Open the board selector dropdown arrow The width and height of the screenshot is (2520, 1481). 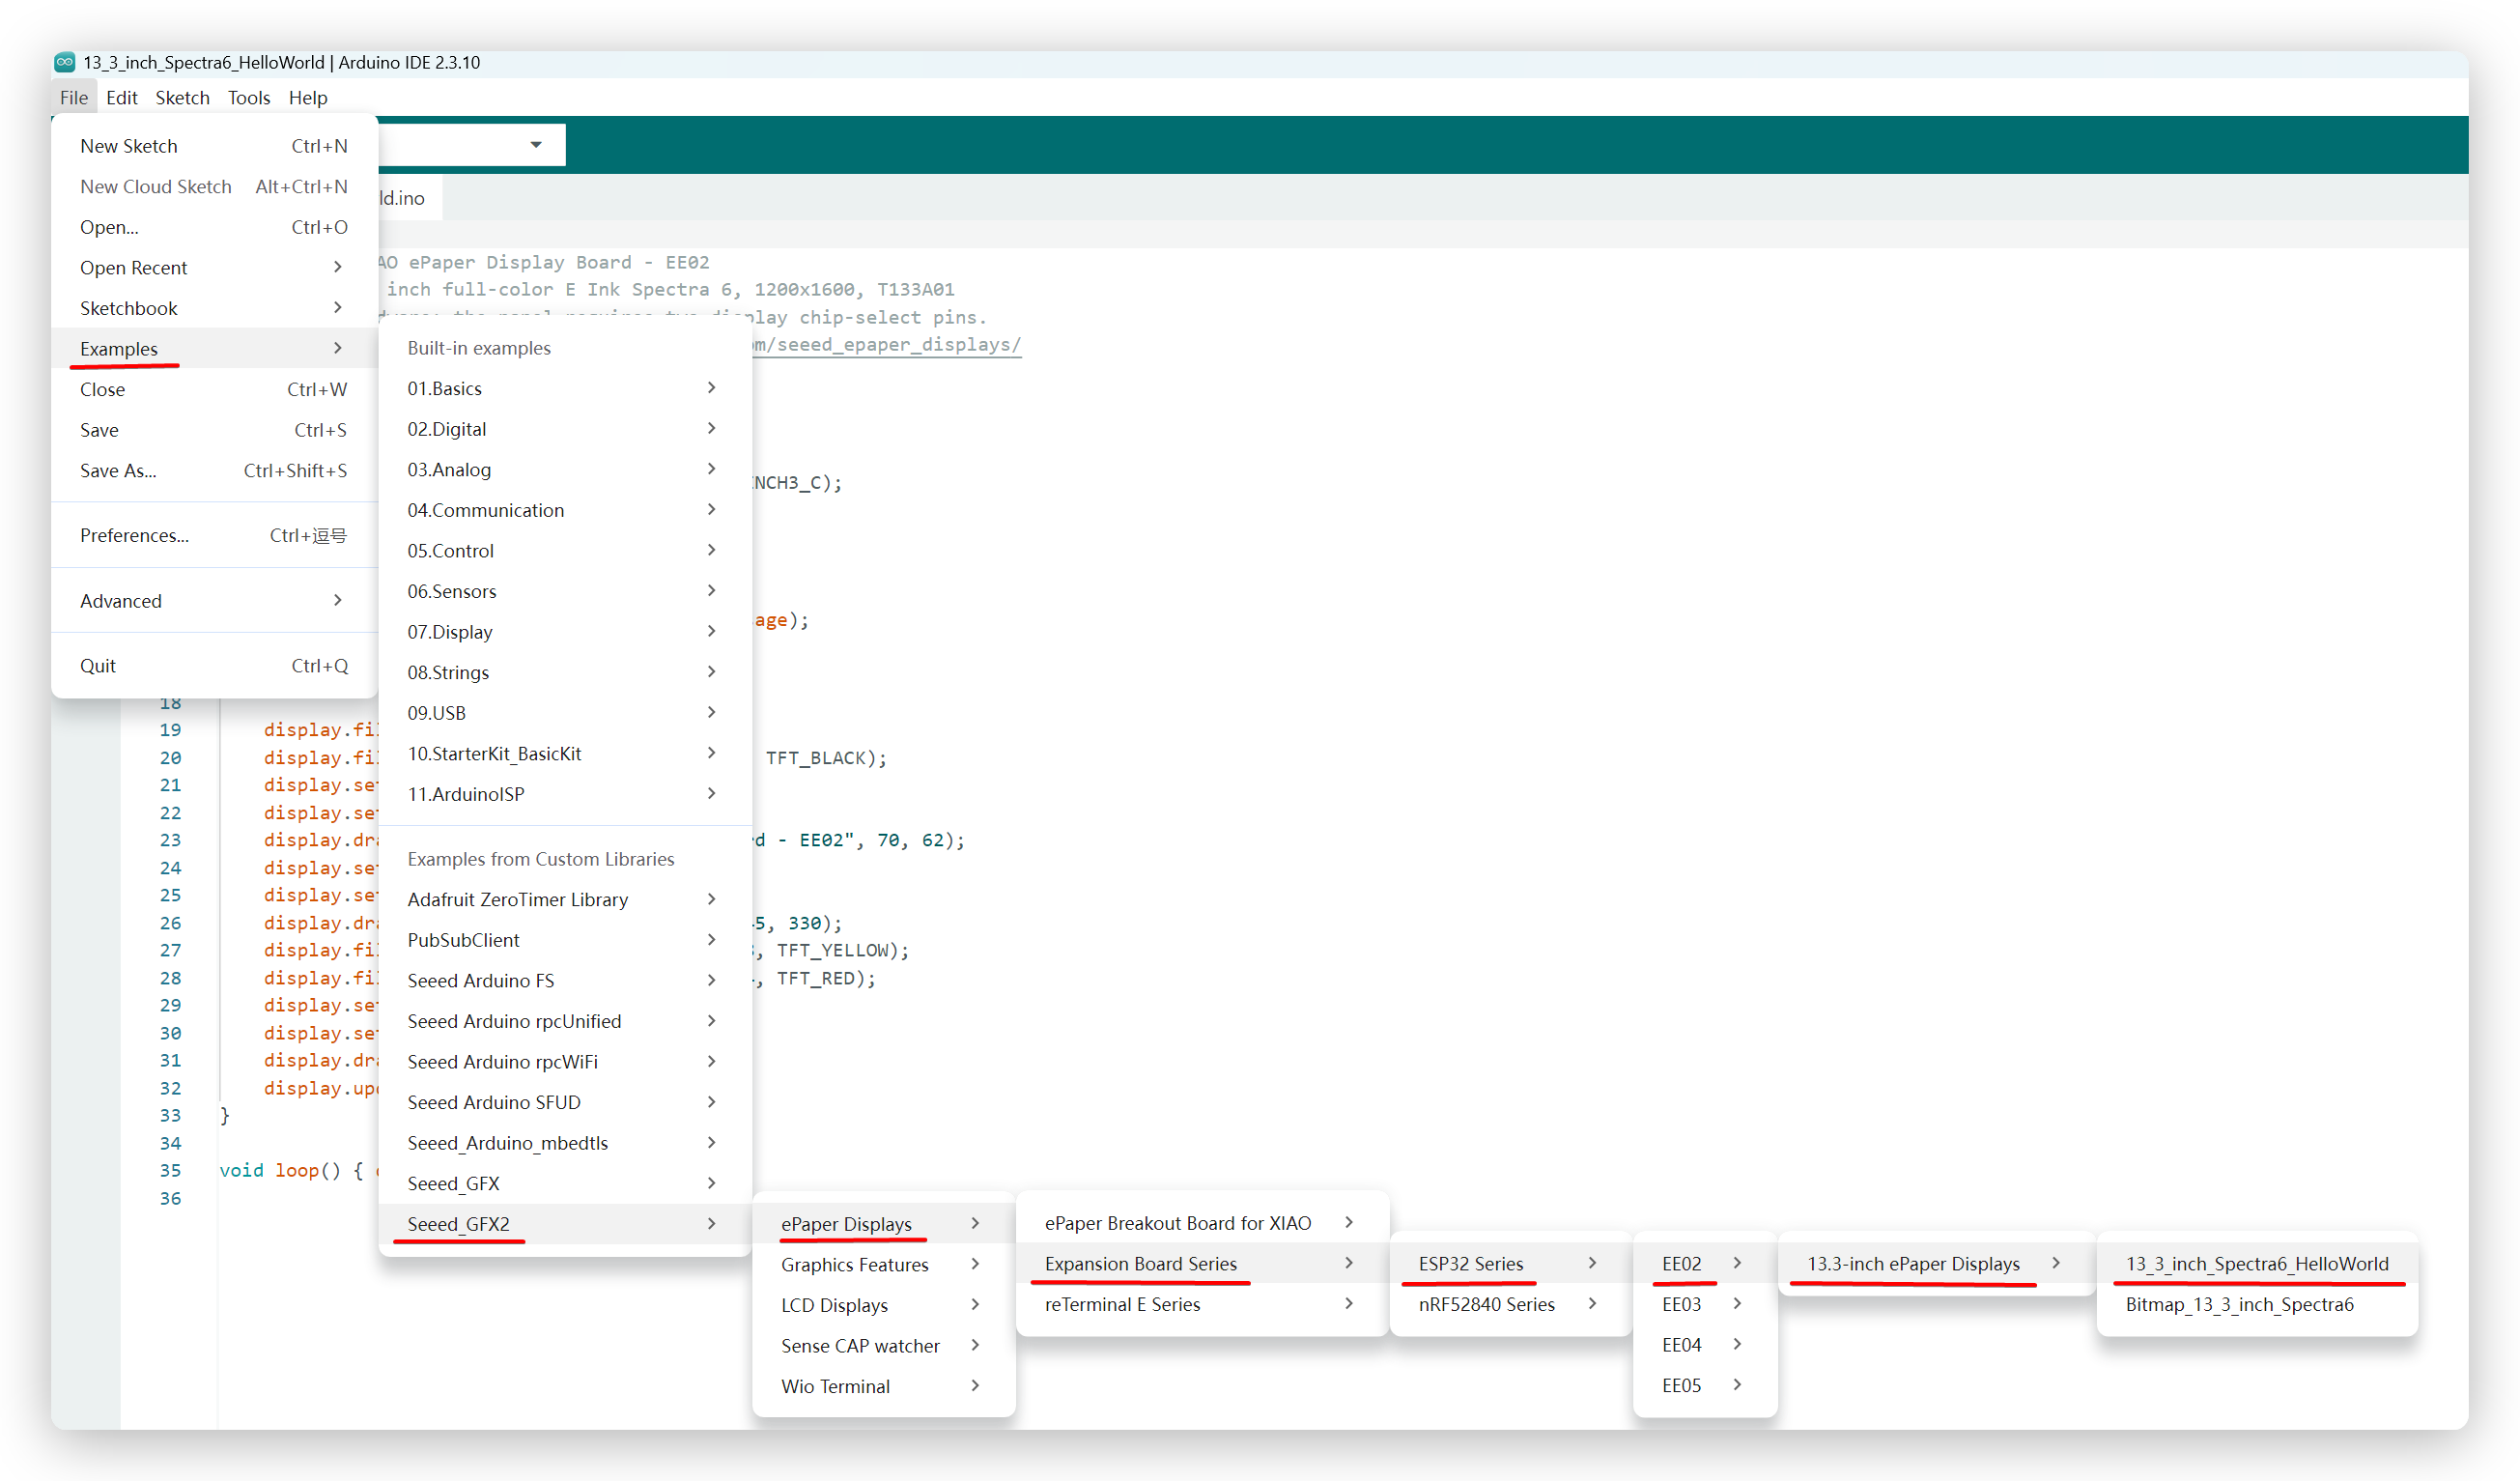tap(536, 145)
